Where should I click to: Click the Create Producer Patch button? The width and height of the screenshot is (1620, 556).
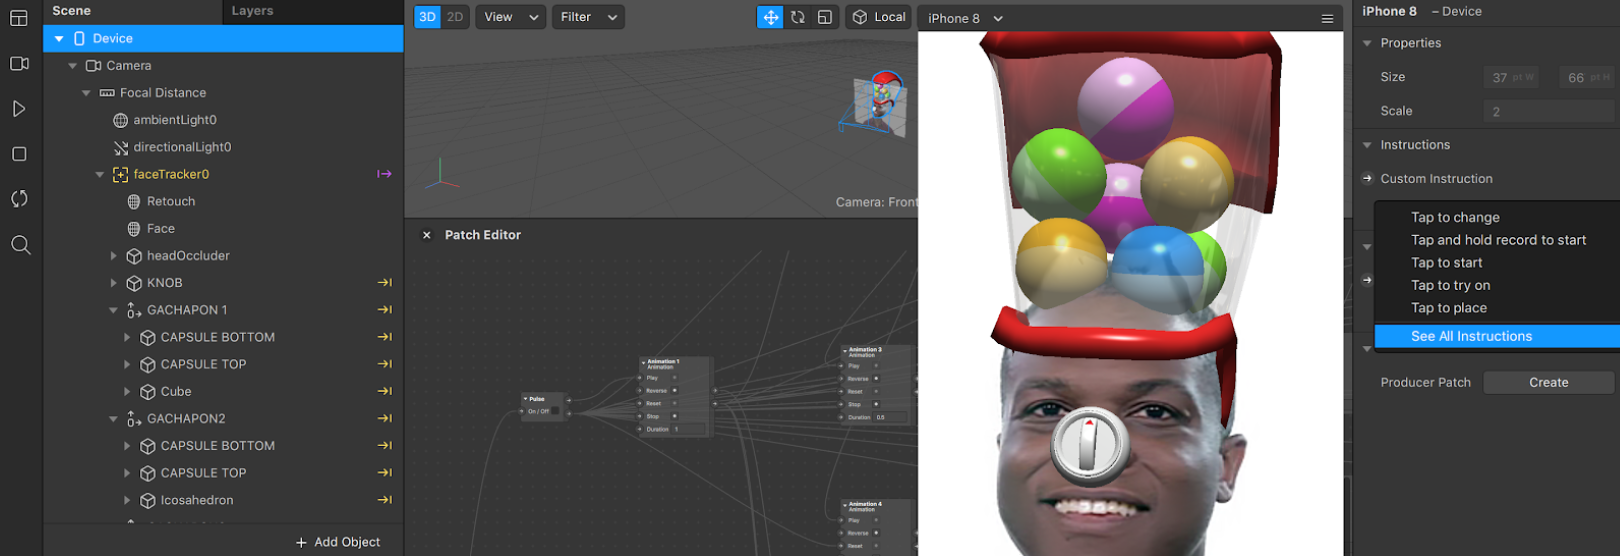point(1548,382)
